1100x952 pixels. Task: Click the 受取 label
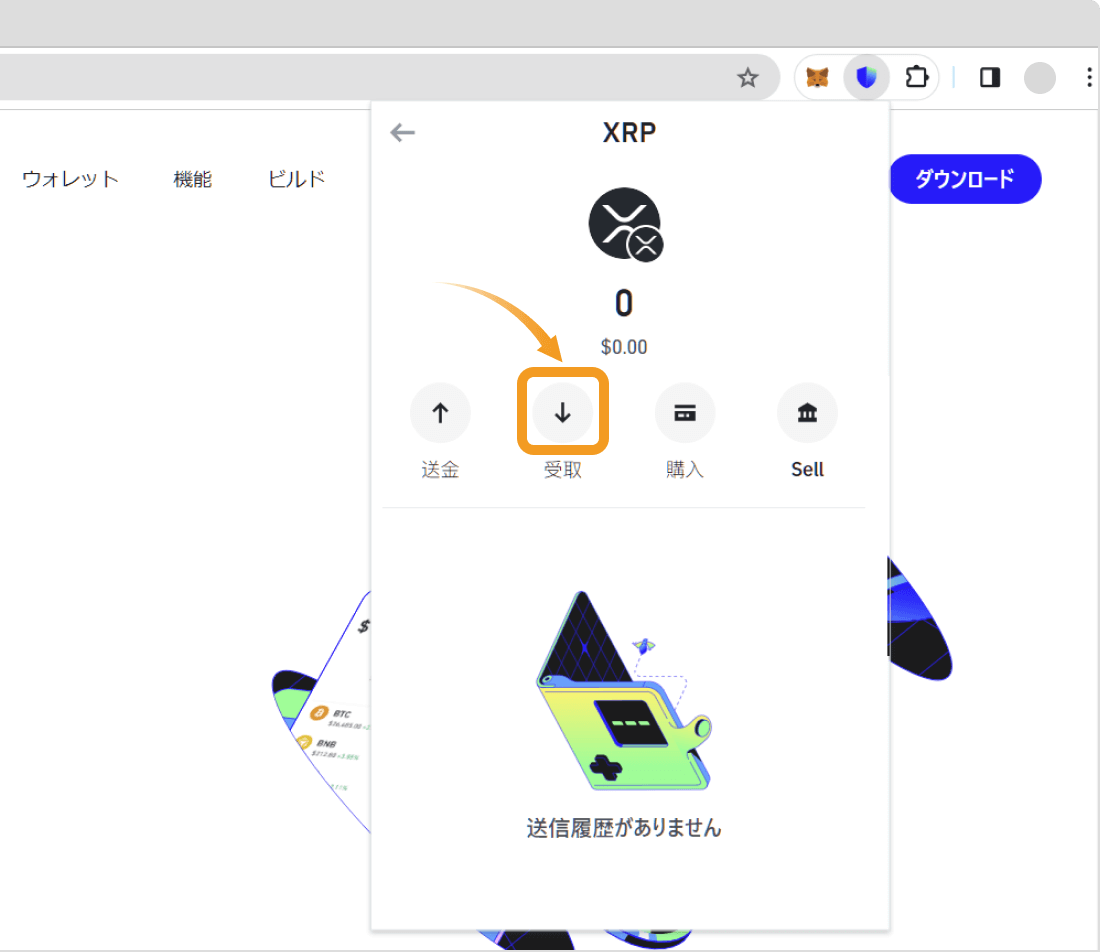(x=563, y=469)
